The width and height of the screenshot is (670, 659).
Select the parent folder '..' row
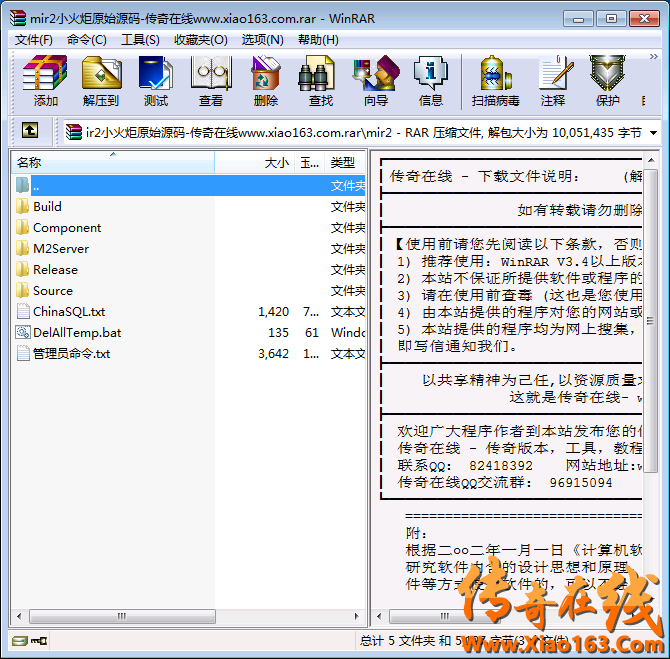click(x=189, y=185)
